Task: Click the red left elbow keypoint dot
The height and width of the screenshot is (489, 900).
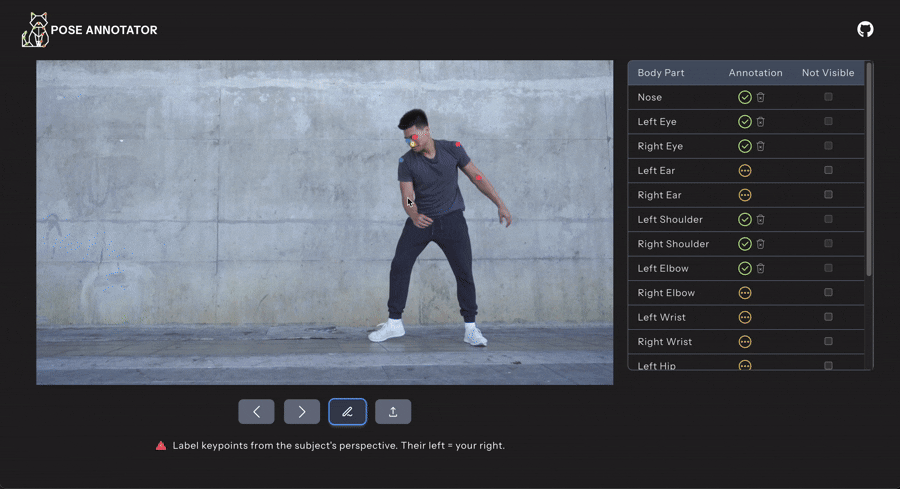Action: pyautogui.click(x=478, y=178)
